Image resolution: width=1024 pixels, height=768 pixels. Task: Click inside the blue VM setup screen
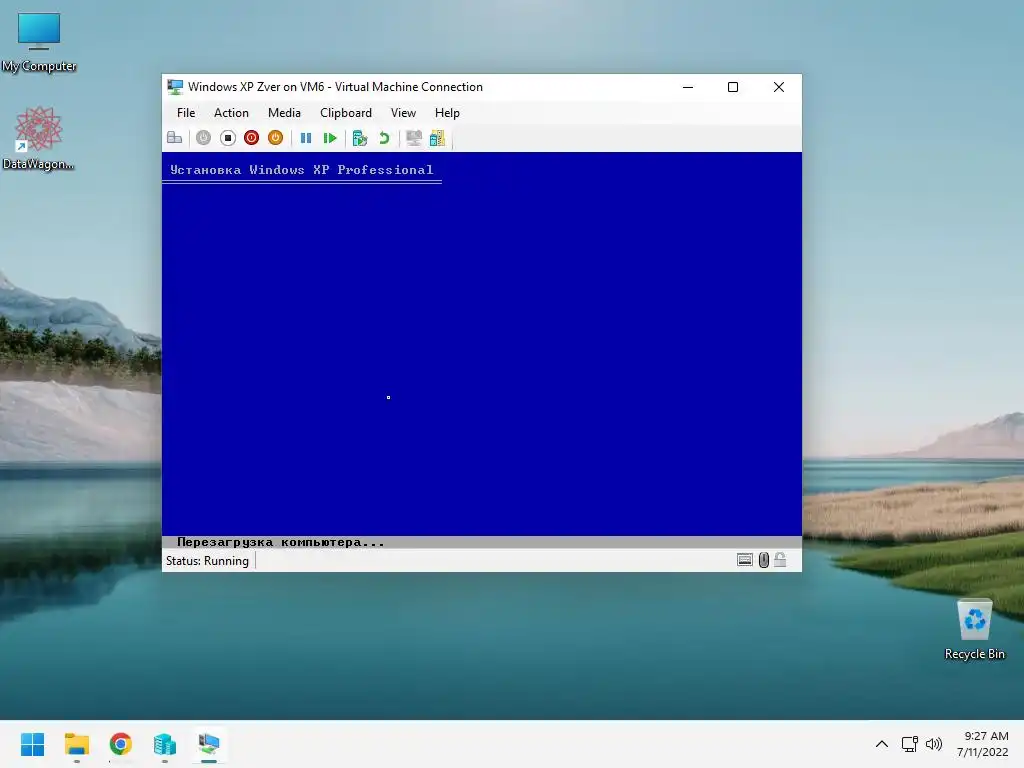[482, 344]
